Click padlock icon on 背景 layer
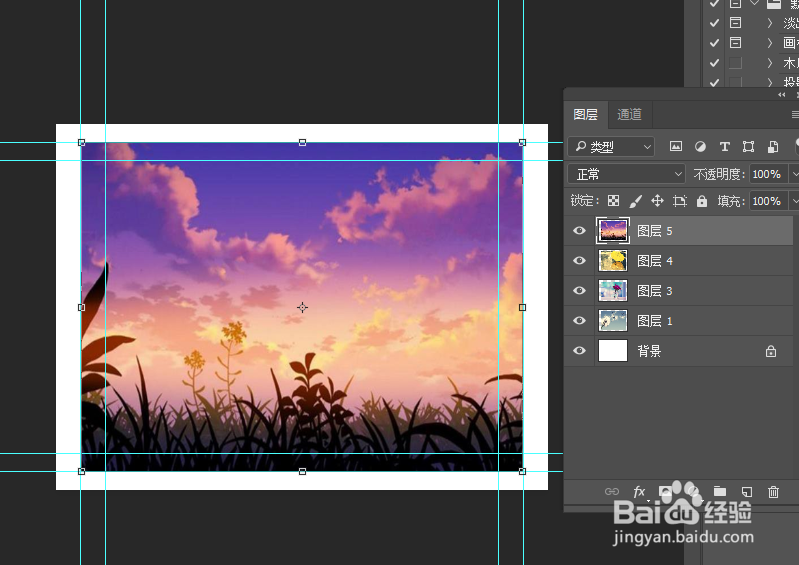 (770, 351)
